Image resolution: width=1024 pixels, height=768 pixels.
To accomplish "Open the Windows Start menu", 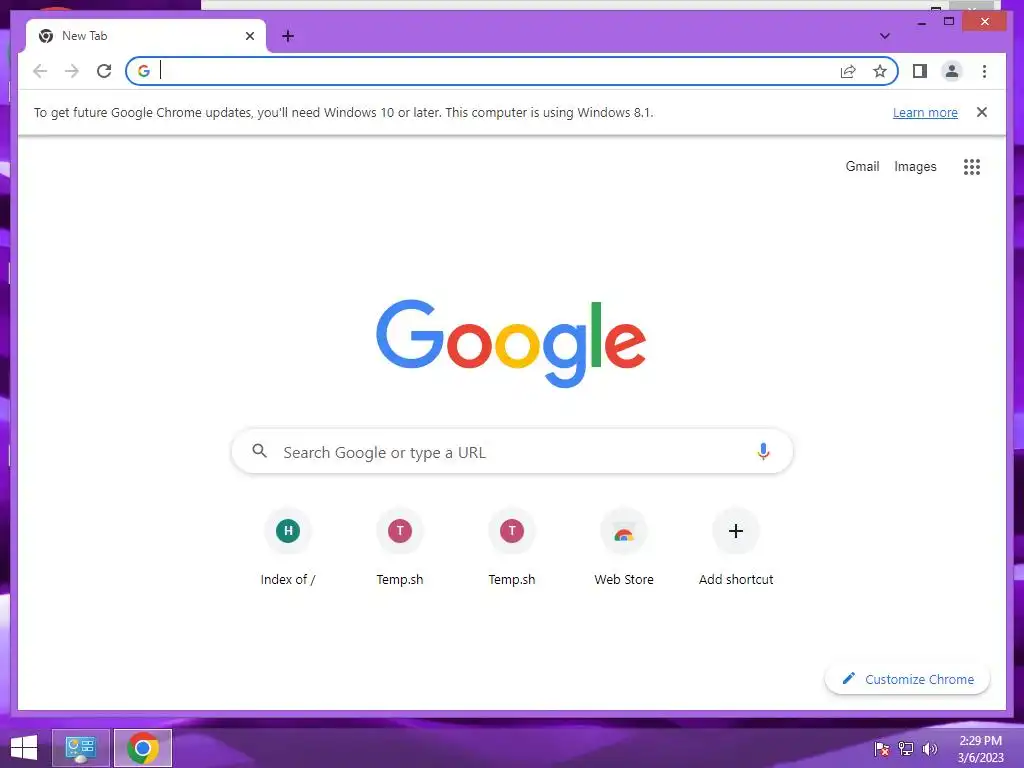I will [24, 748].
